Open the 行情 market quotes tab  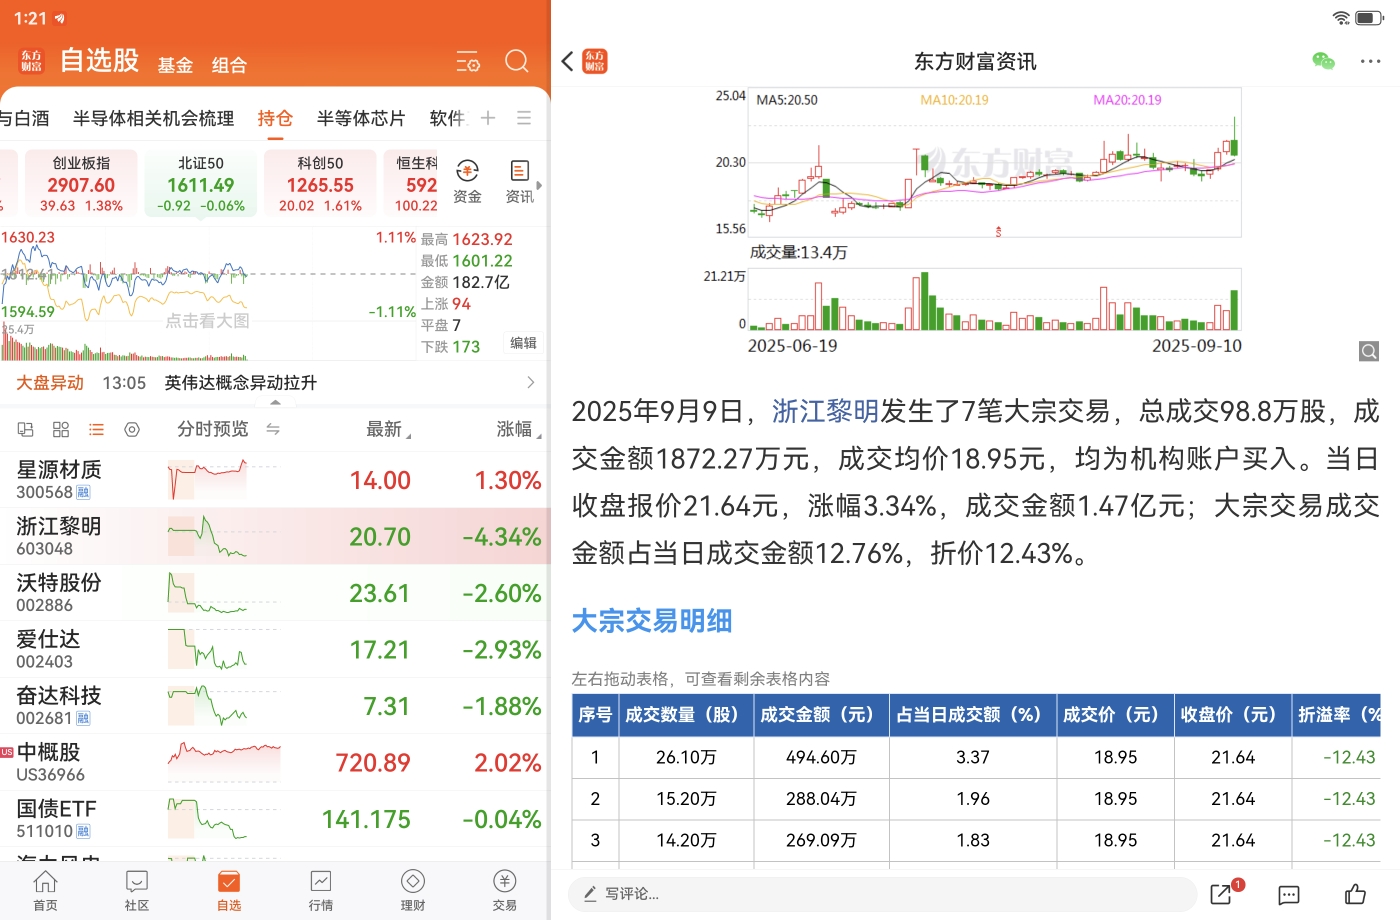coord(321,890)
